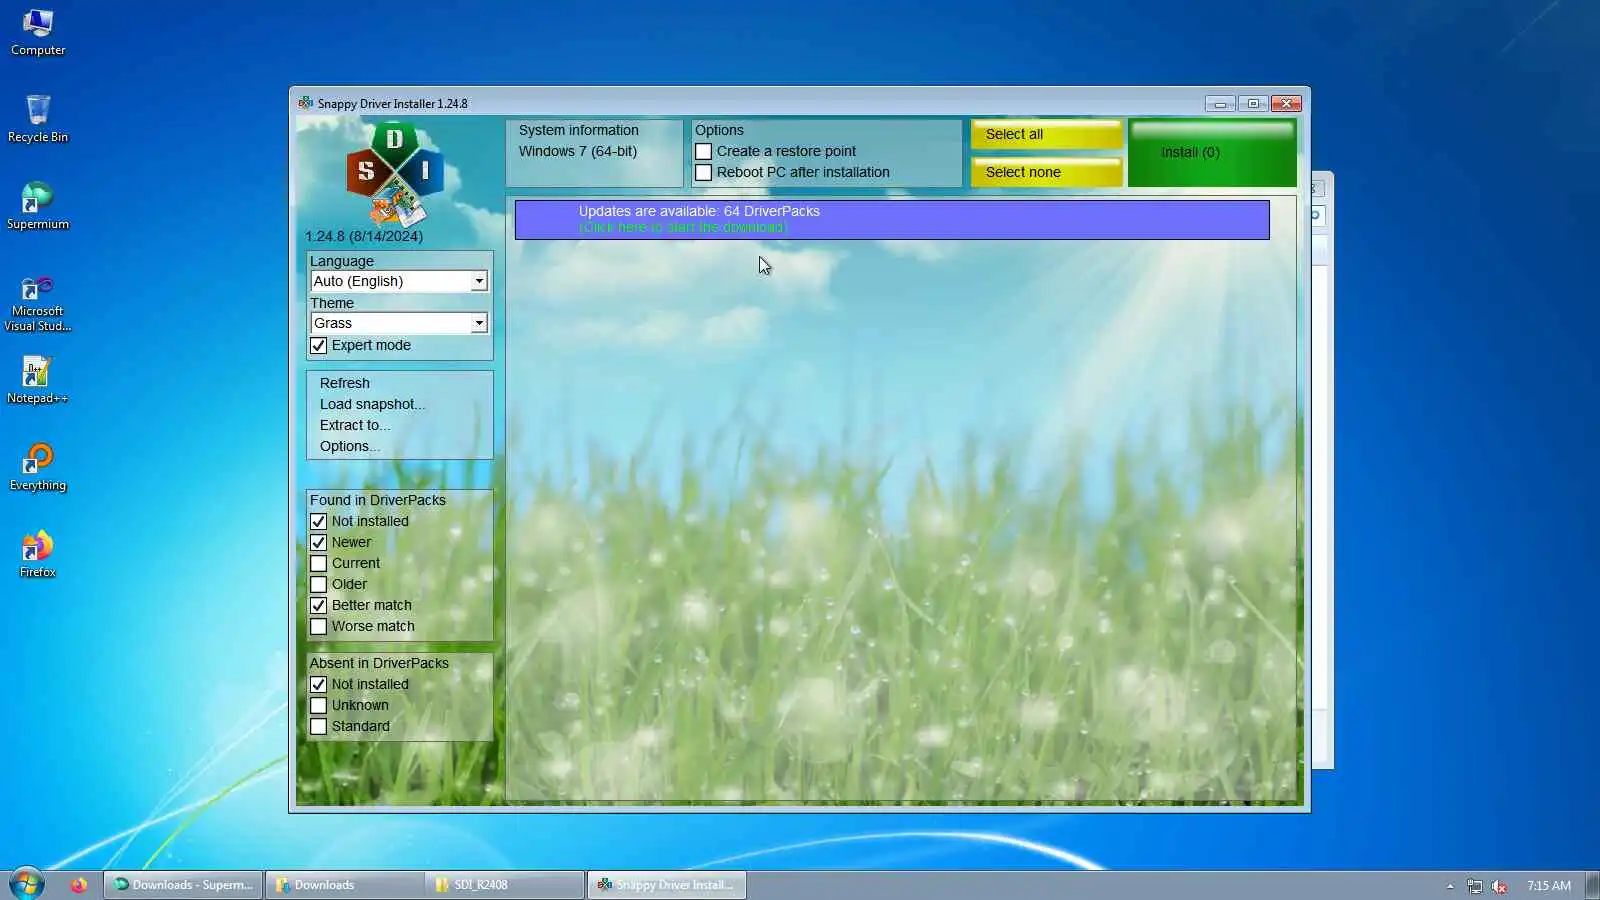Click the yellow Select all button
Image resolution: width=1600 pixels, height=900 pixels.
tap(1046, 134)
